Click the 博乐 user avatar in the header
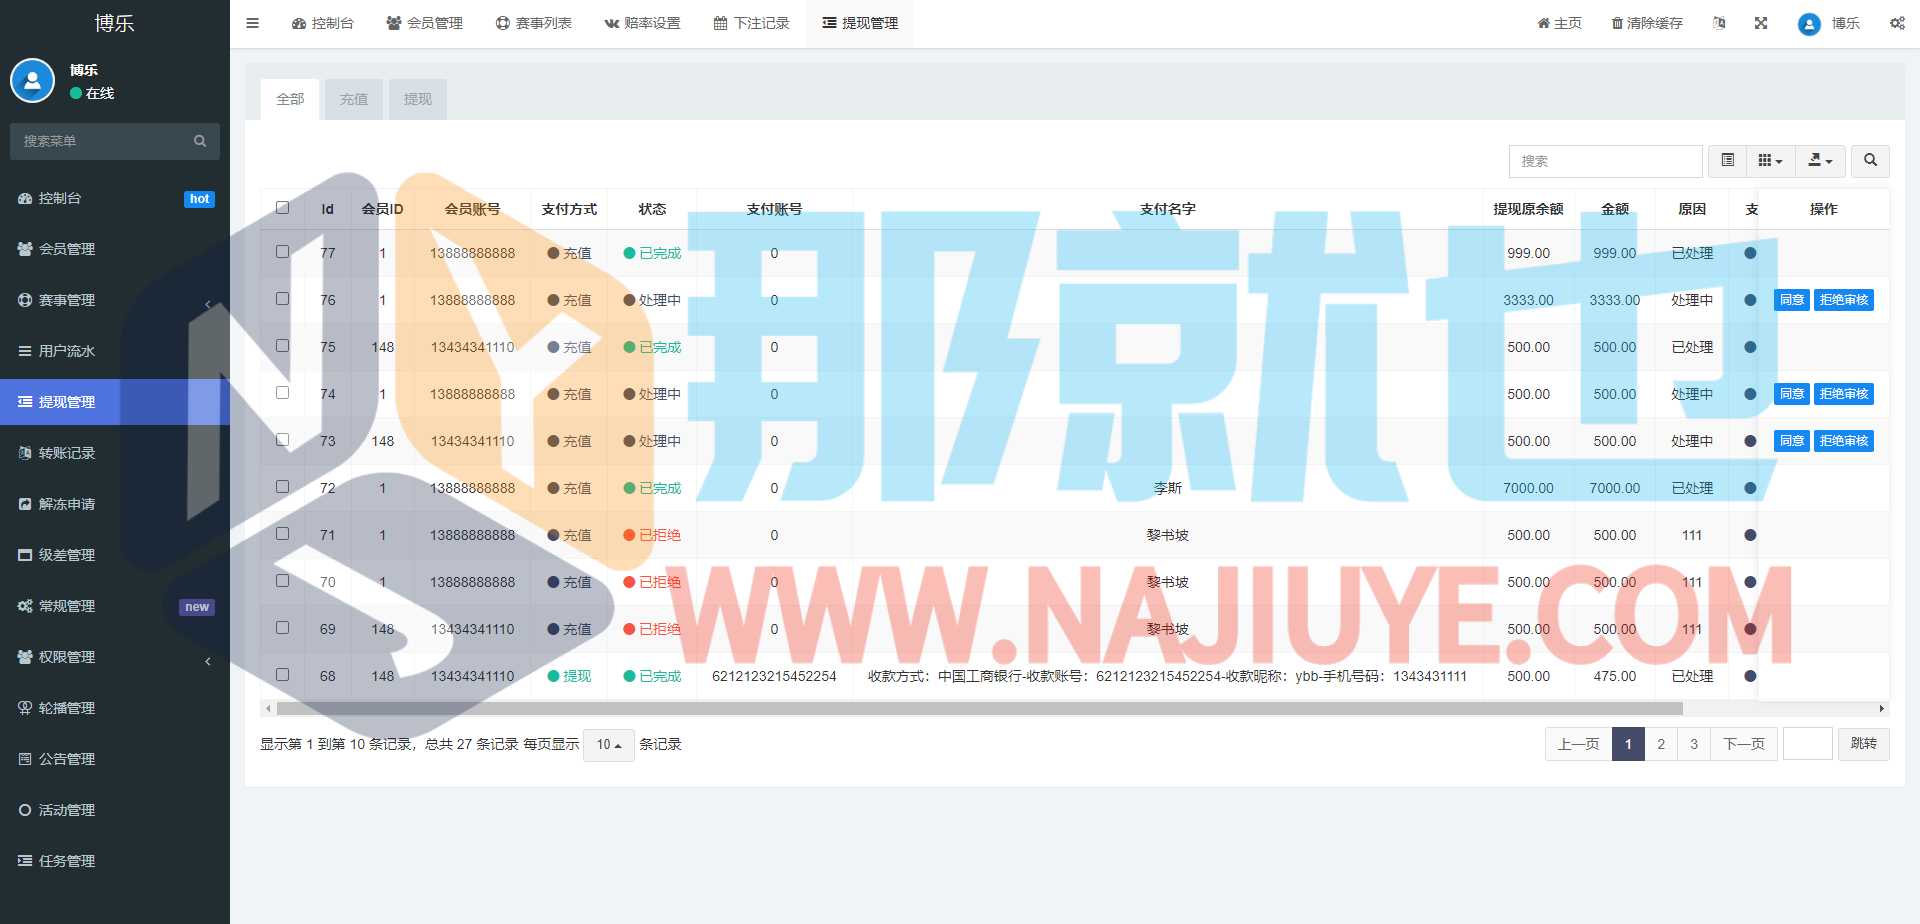Viewport: 1920px width, 924px height. click(1808, 24)
